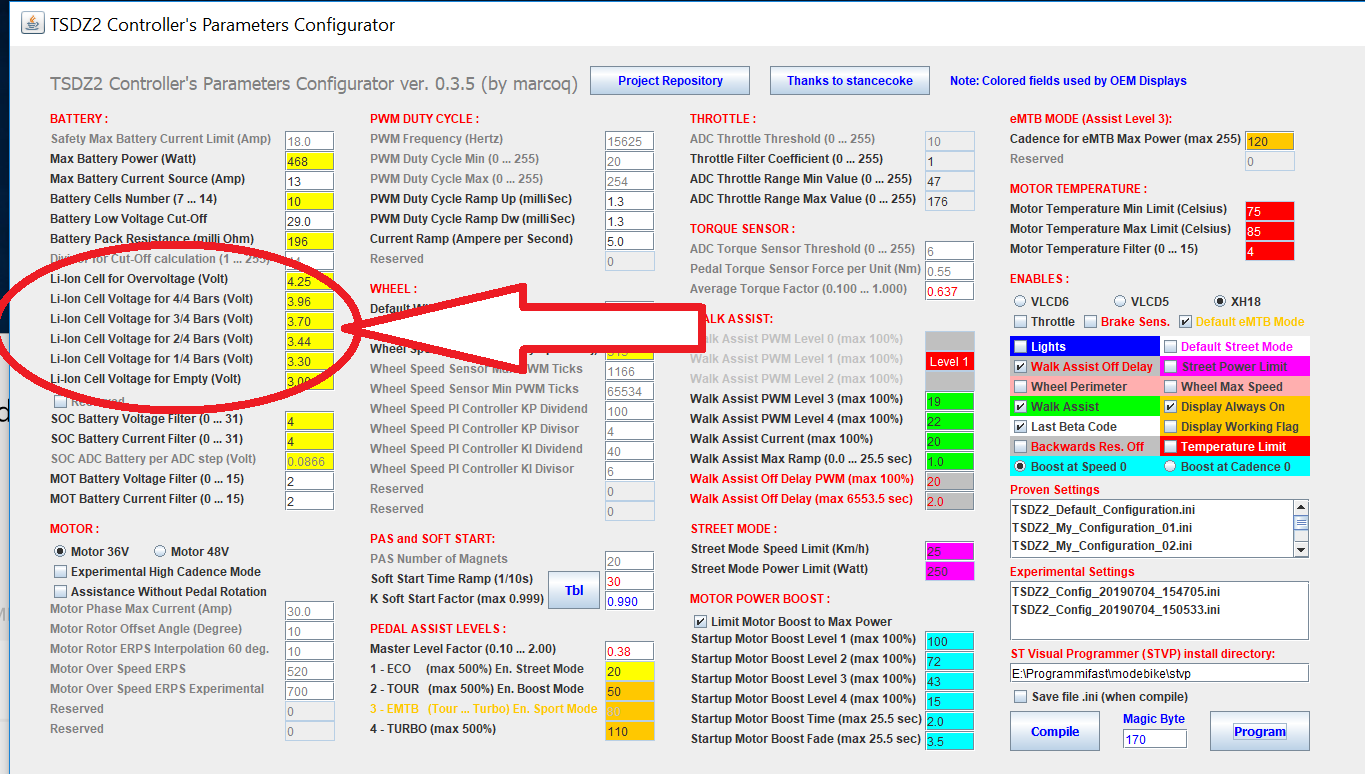This screenshot has width=1365, height=774.
Task: Click the Compile button
Action: 1055,731
